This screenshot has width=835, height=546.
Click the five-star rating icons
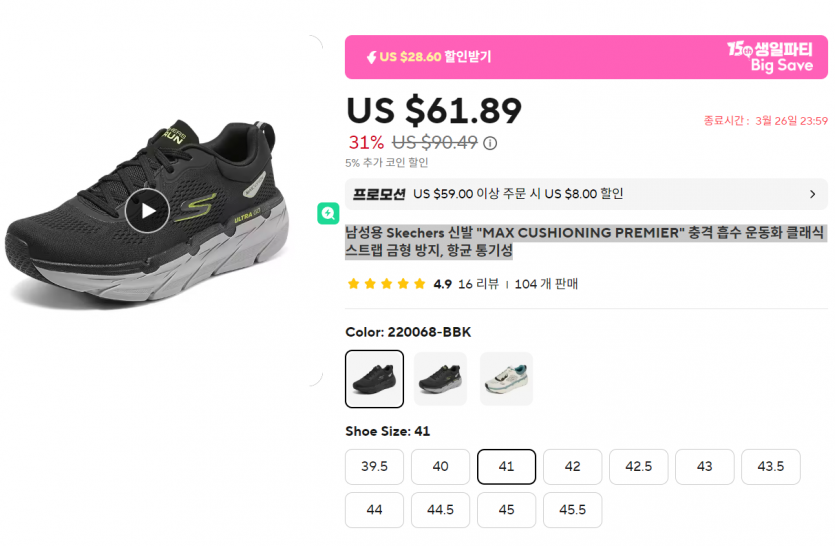[387, 284]
